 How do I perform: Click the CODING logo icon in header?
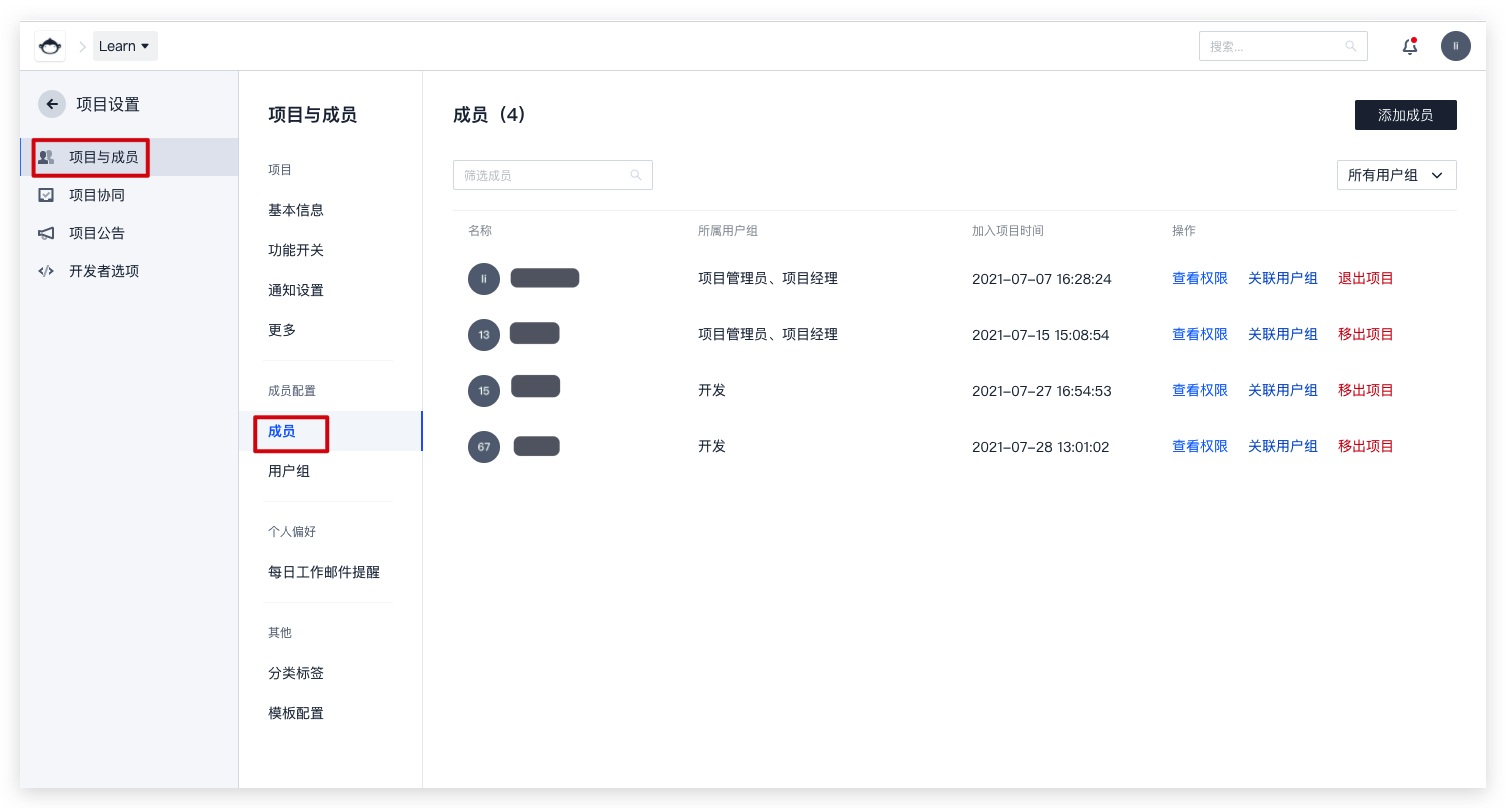[x=50, y=46]
